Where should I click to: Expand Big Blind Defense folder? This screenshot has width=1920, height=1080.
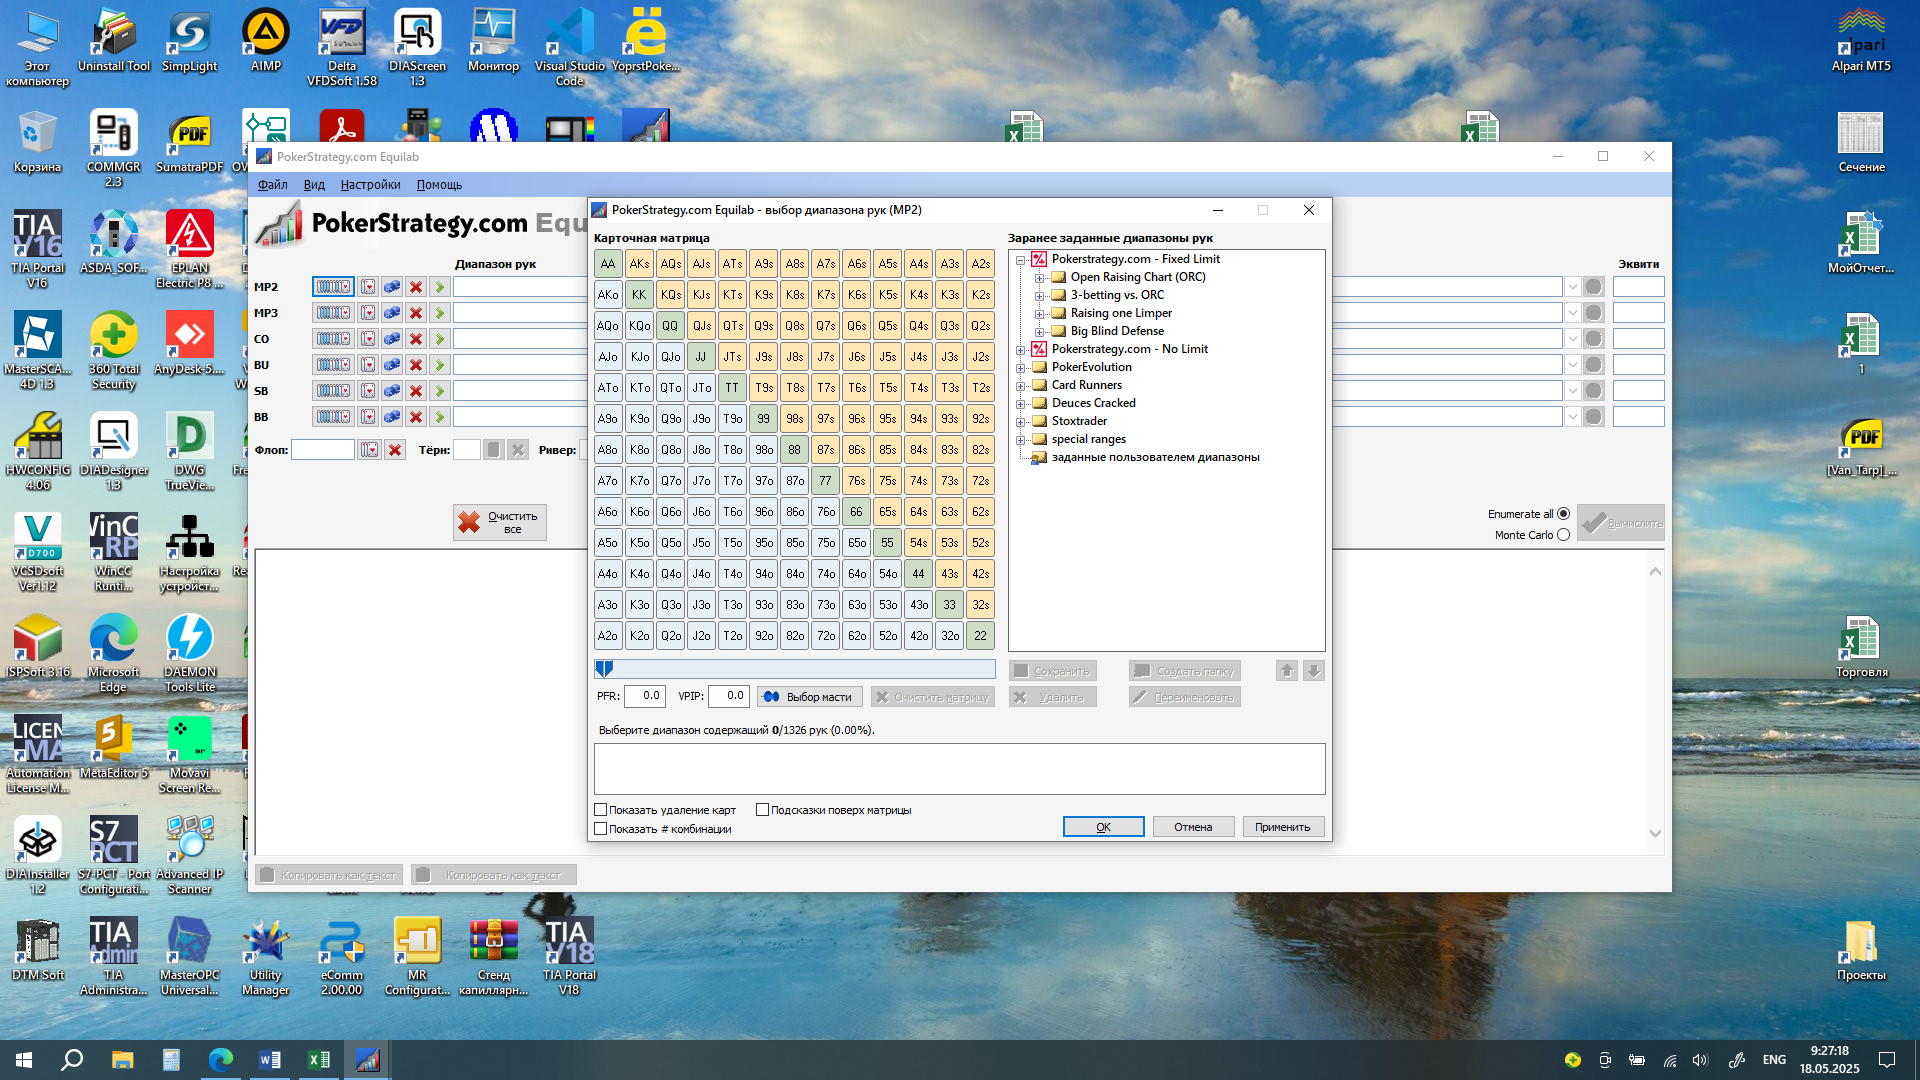1040,332
